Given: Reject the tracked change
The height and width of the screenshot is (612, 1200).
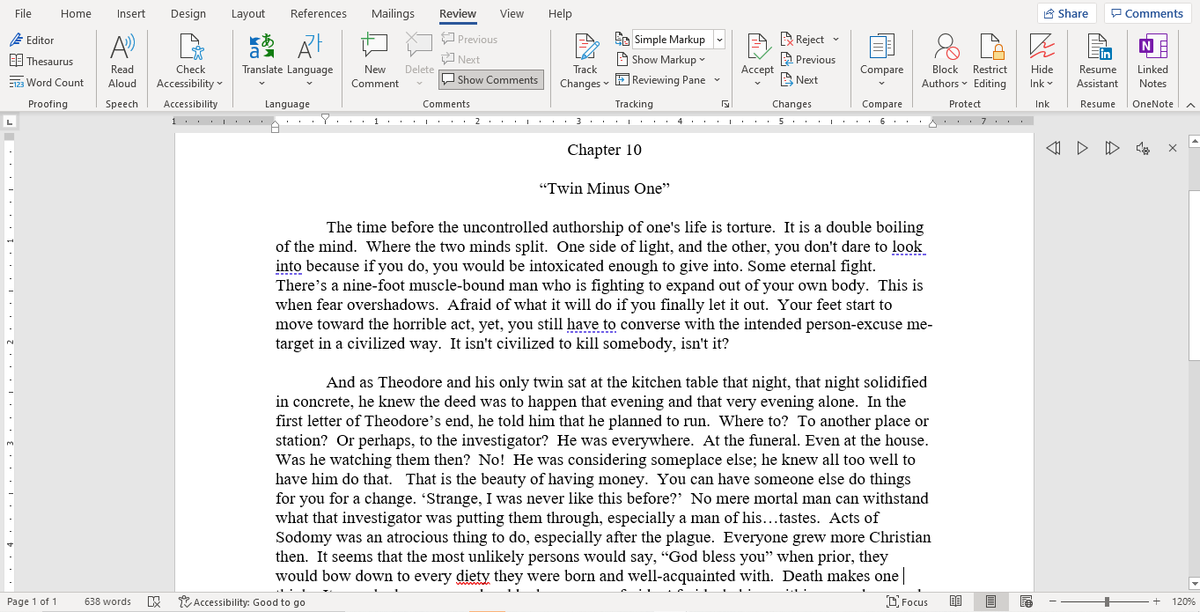Looking at the screenshot, I should click(802, 40).
